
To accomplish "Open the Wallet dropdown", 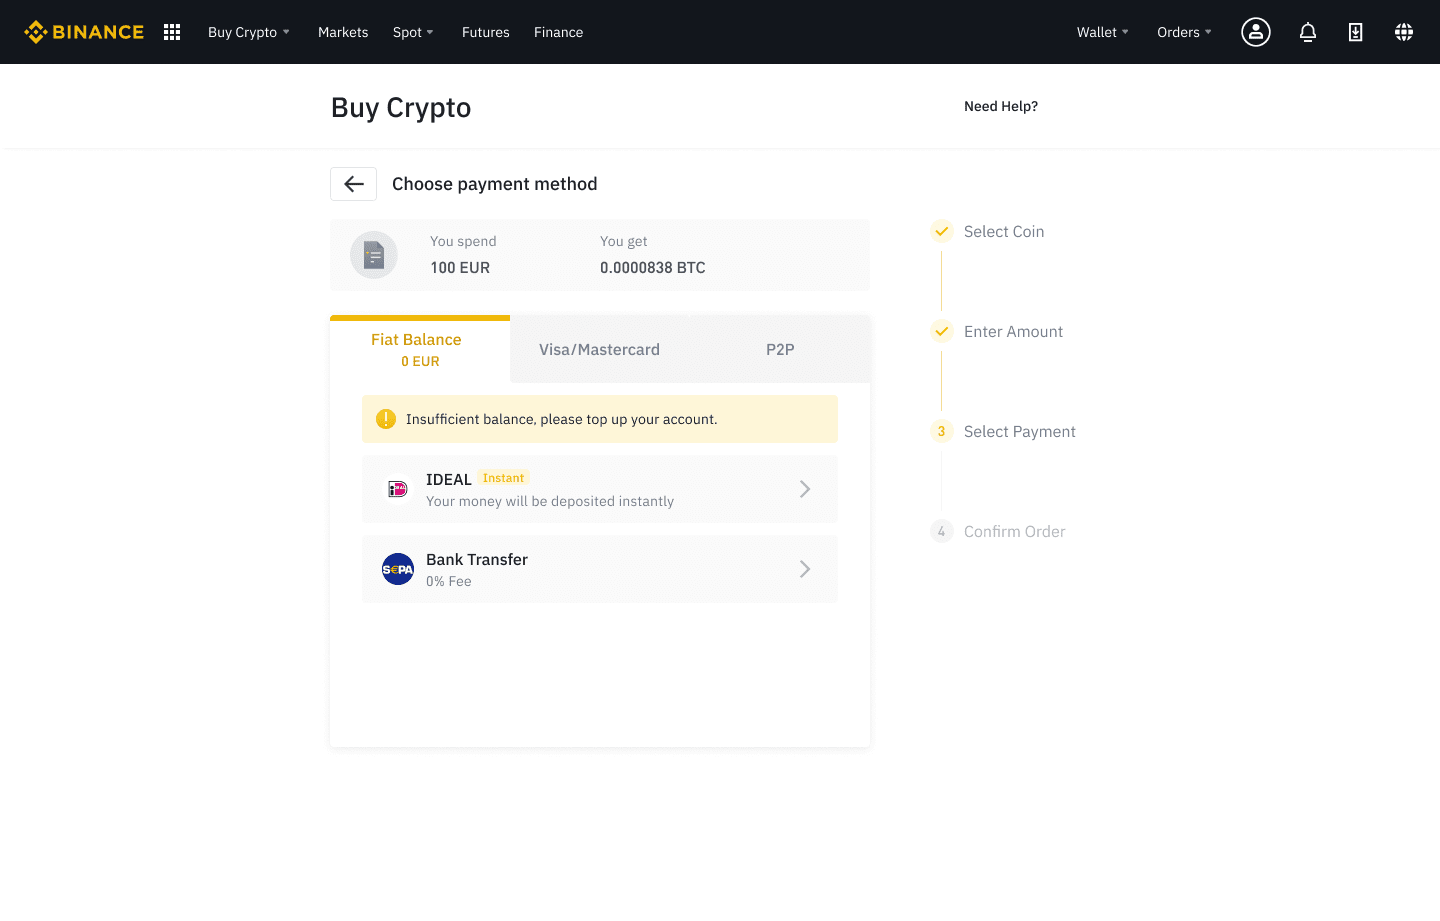I will (1103, 32).
